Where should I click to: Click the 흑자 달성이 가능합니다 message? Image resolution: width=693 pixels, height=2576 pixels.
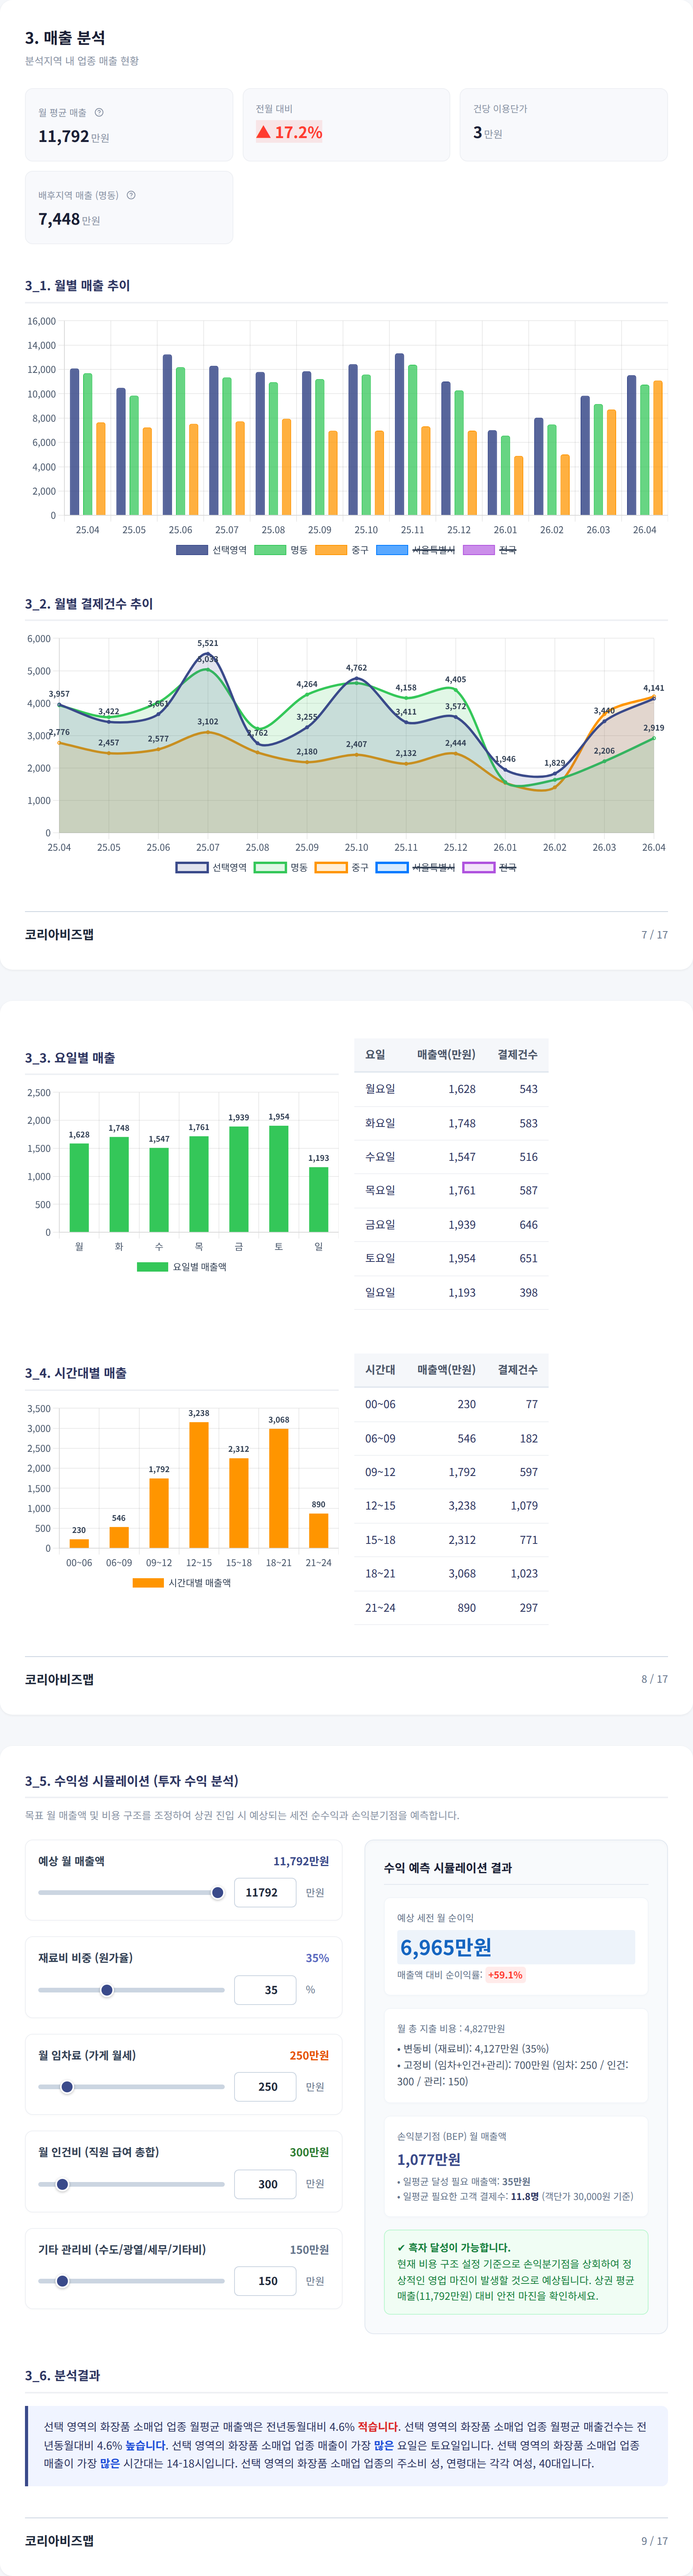click(x=453, y=2247)
